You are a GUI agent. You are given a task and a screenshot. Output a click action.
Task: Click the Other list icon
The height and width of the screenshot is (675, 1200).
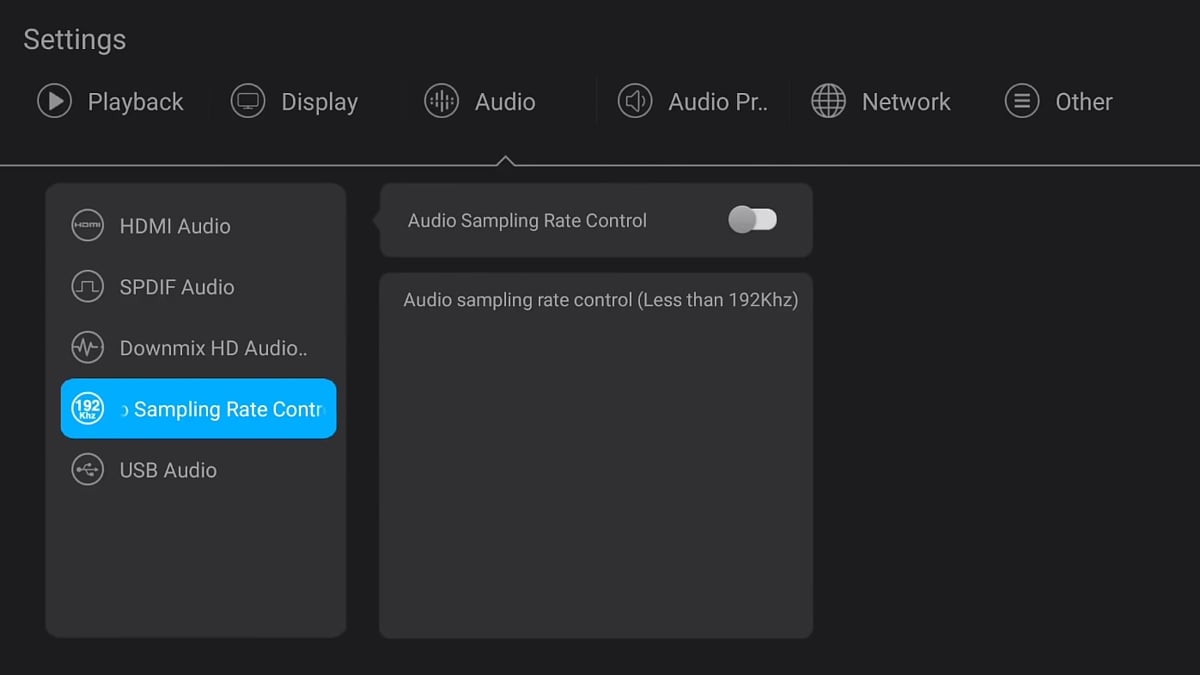point(1021,101)
